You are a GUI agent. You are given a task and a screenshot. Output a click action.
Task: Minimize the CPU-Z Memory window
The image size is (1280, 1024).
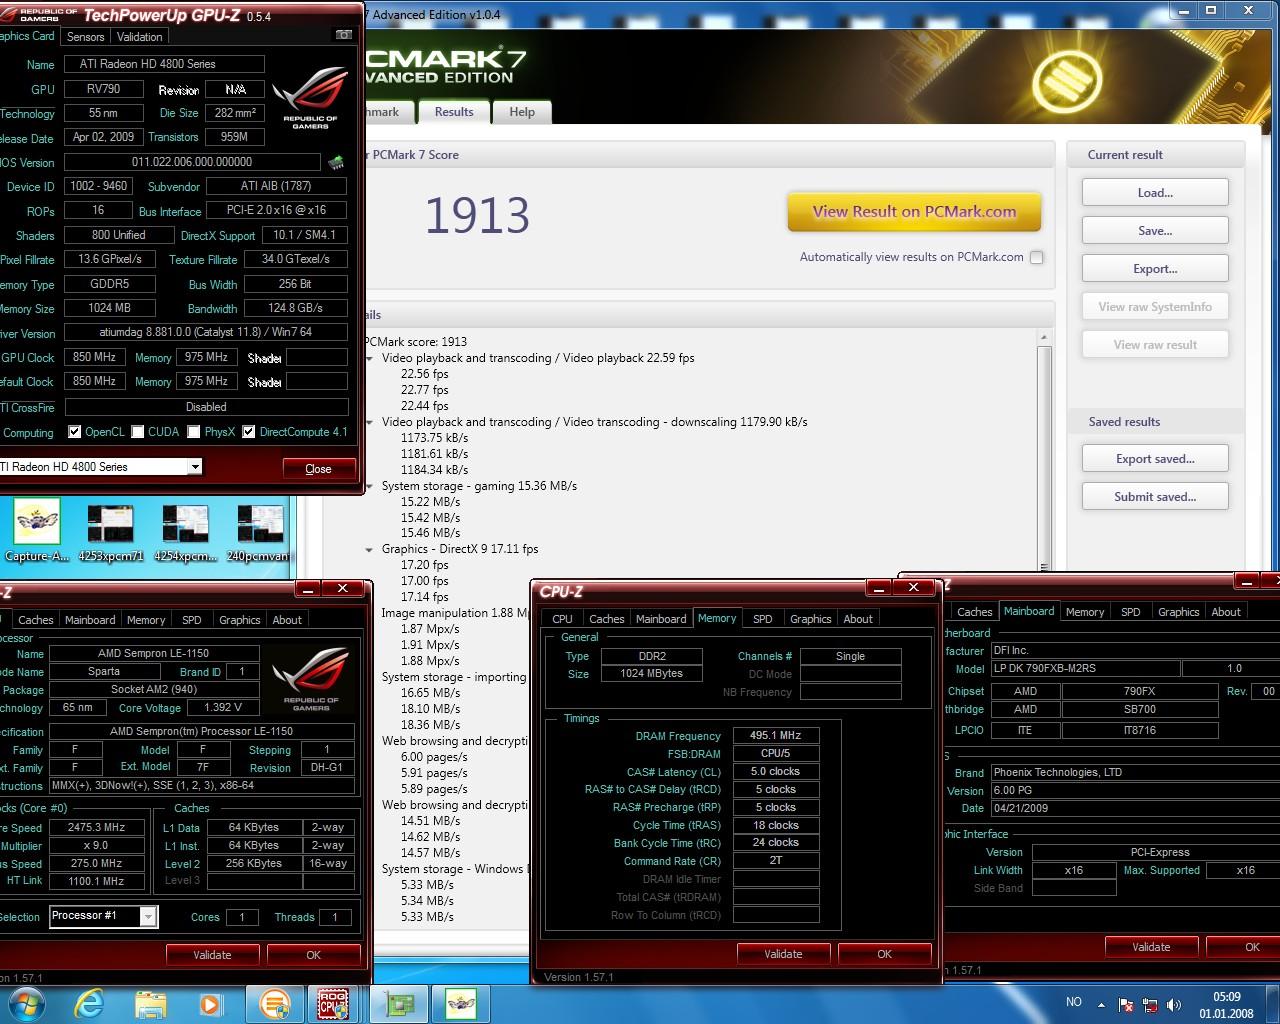point(879,587)
